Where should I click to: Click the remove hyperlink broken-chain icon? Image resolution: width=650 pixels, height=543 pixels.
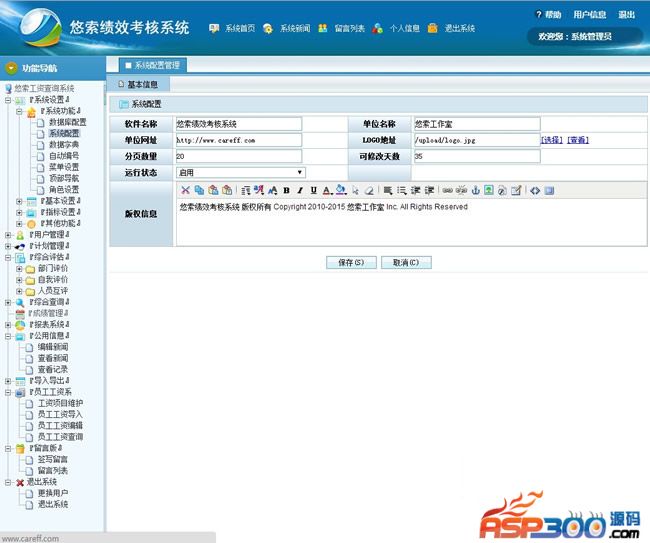tap(461, 191)
